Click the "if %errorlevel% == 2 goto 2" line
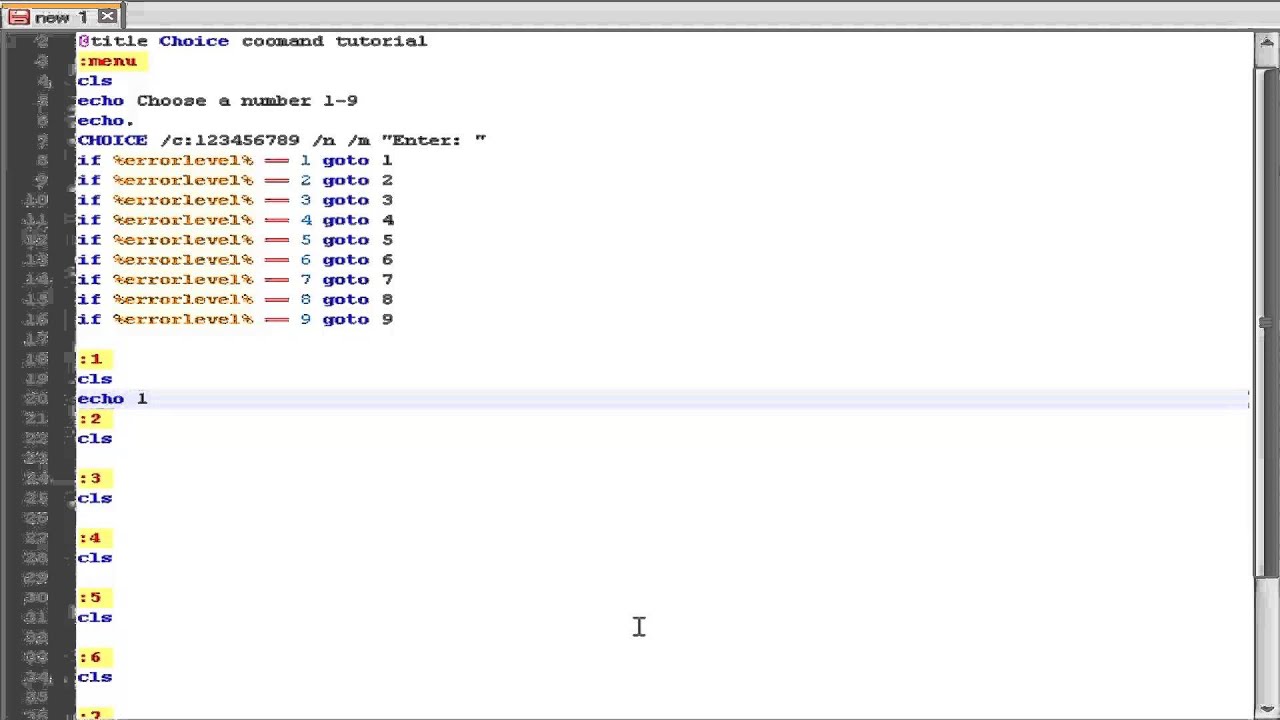Screen dimensions: 1280x720 (x=235, y=181)
